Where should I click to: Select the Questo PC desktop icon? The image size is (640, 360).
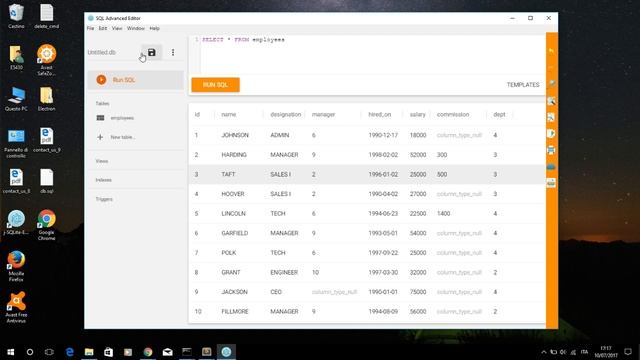16,99
